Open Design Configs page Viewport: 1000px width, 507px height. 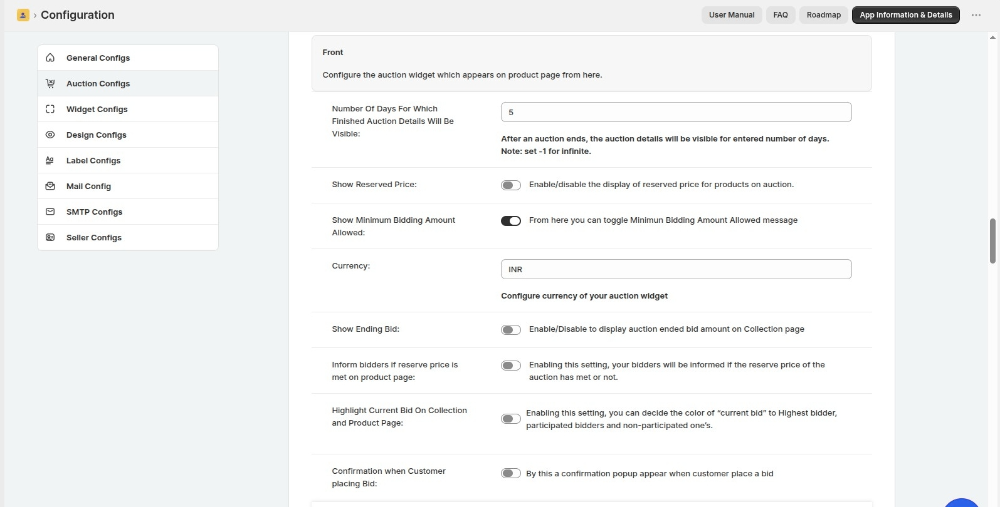(x=128, y=135)
